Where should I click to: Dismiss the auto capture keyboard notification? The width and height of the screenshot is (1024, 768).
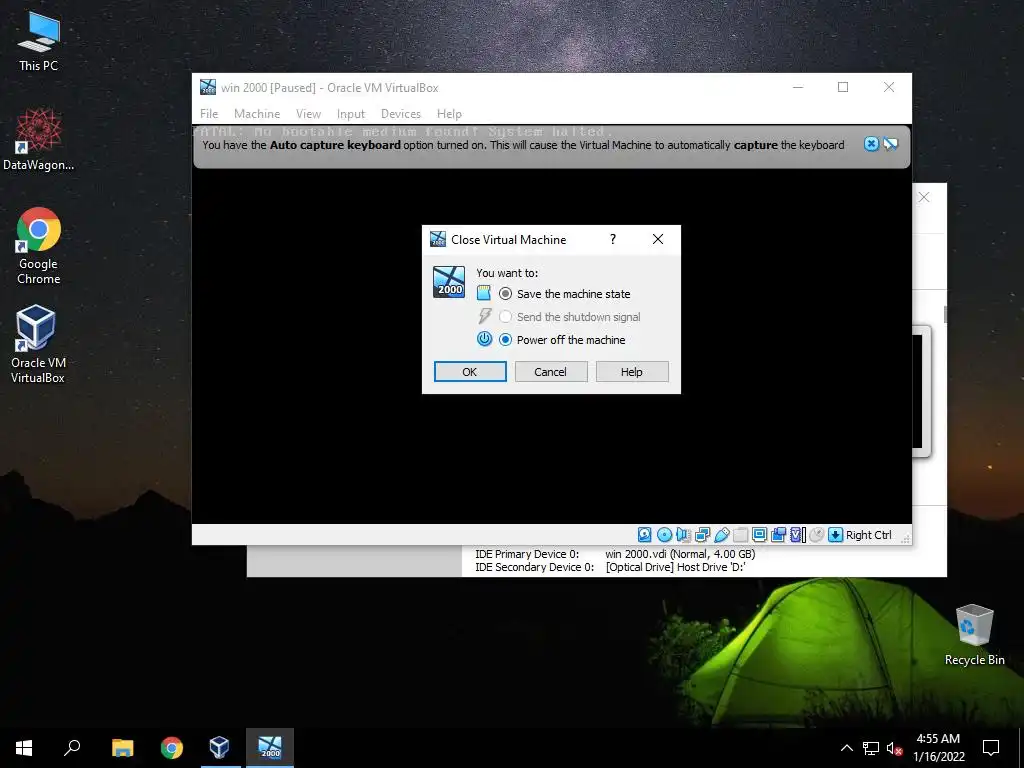tap(871, 144)
